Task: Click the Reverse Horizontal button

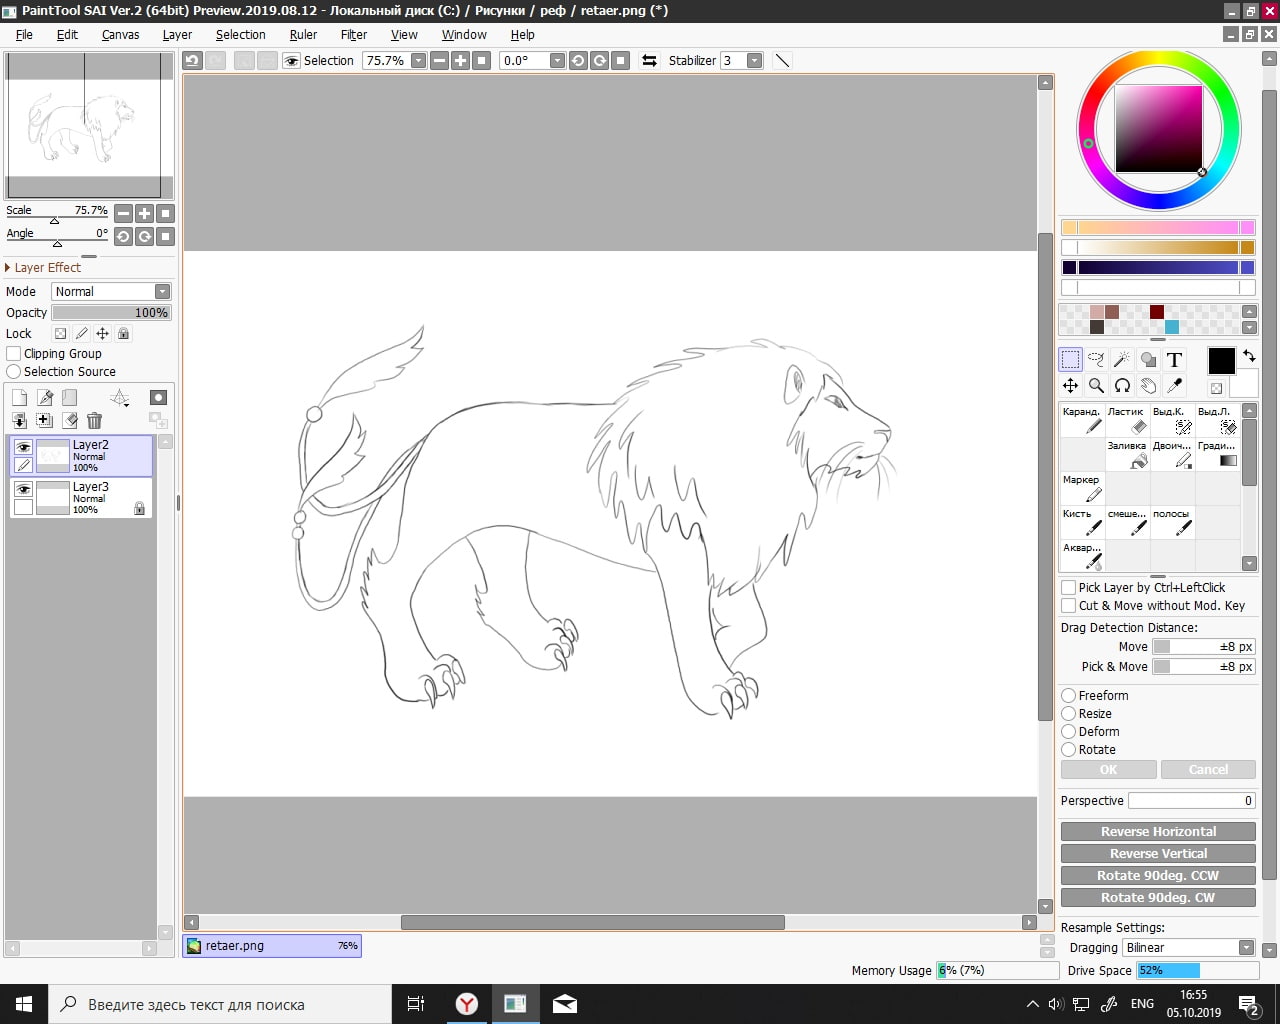Action: (x=1158, y=832)
